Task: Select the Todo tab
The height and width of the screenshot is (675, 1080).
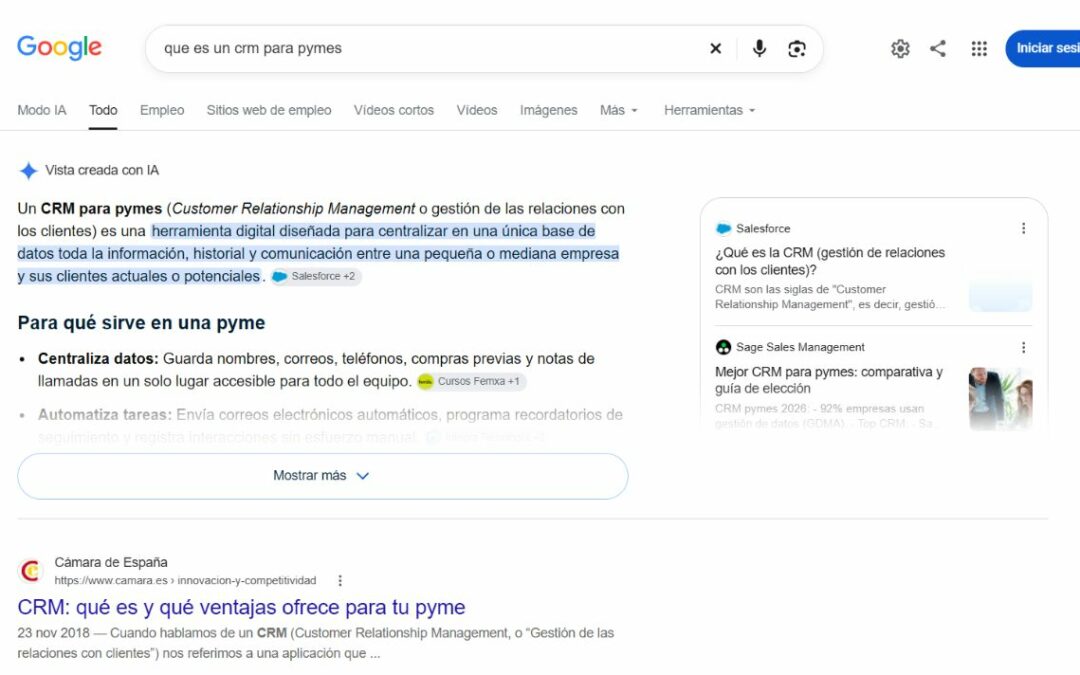Action: [103, 110]
